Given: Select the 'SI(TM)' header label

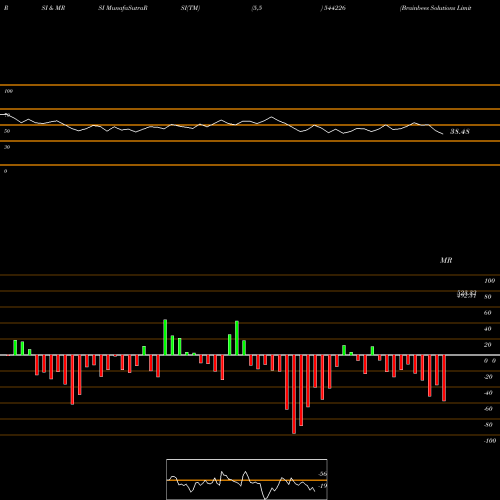Looking at the screenshot, I should click(x=190, y=8).
